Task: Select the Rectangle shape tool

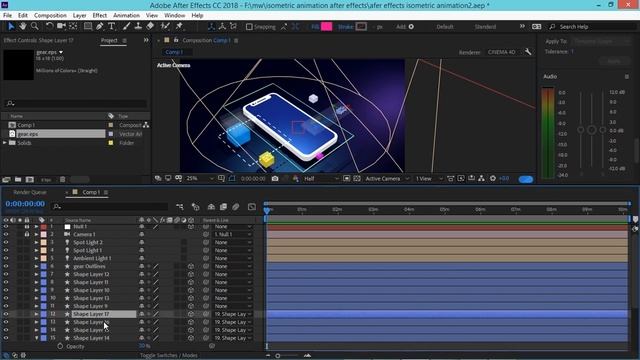Action: click(88, 27)
